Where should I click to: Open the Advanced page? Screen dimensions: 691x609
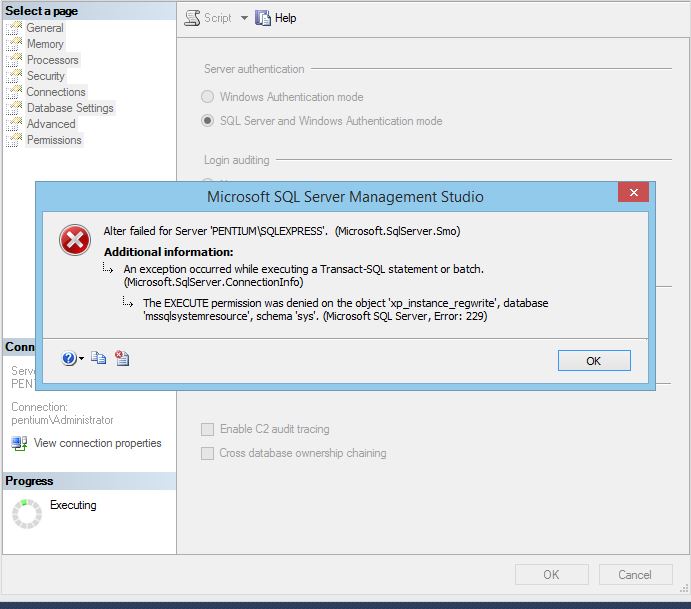(51, 124)
